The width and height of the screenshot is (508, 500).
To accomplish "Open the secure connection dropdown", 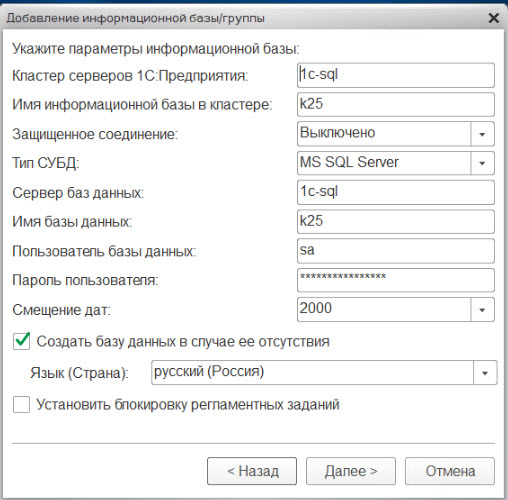I will coord(482,134).
